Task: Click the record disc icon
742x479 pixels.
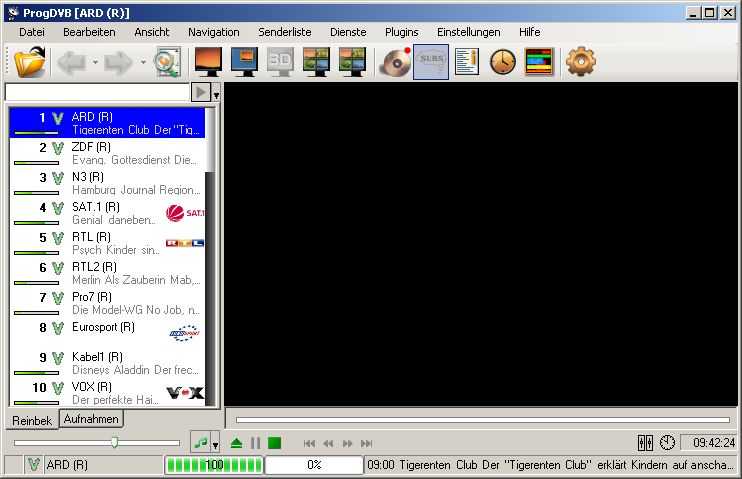Action: (x=395, y=62)
